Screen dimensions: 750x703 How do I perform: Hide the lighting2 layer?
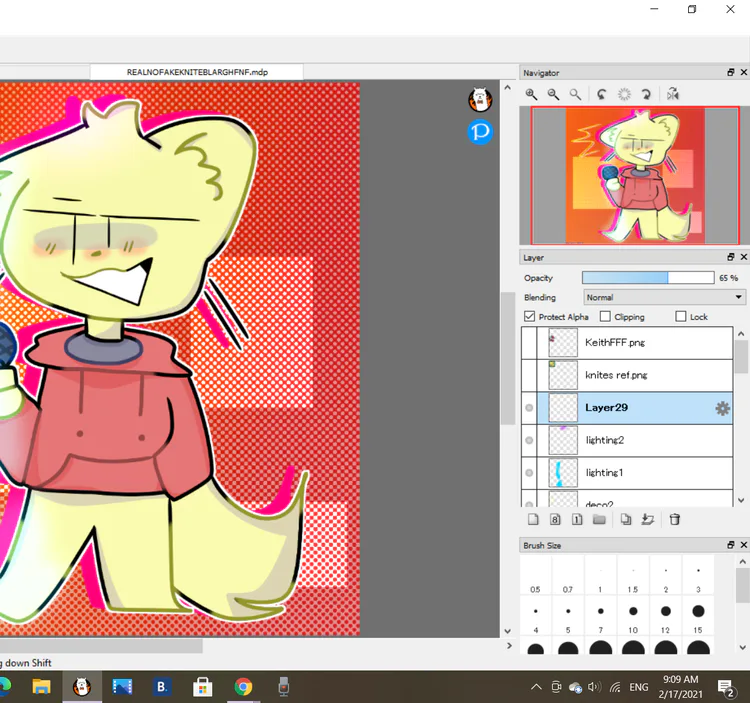529,440
